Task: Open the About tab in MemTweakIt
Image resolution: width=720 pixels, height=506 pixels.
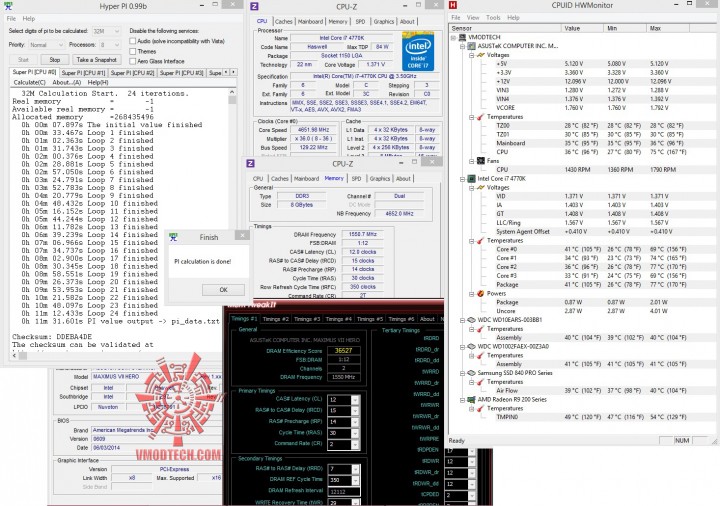Action: coord(427,319)
